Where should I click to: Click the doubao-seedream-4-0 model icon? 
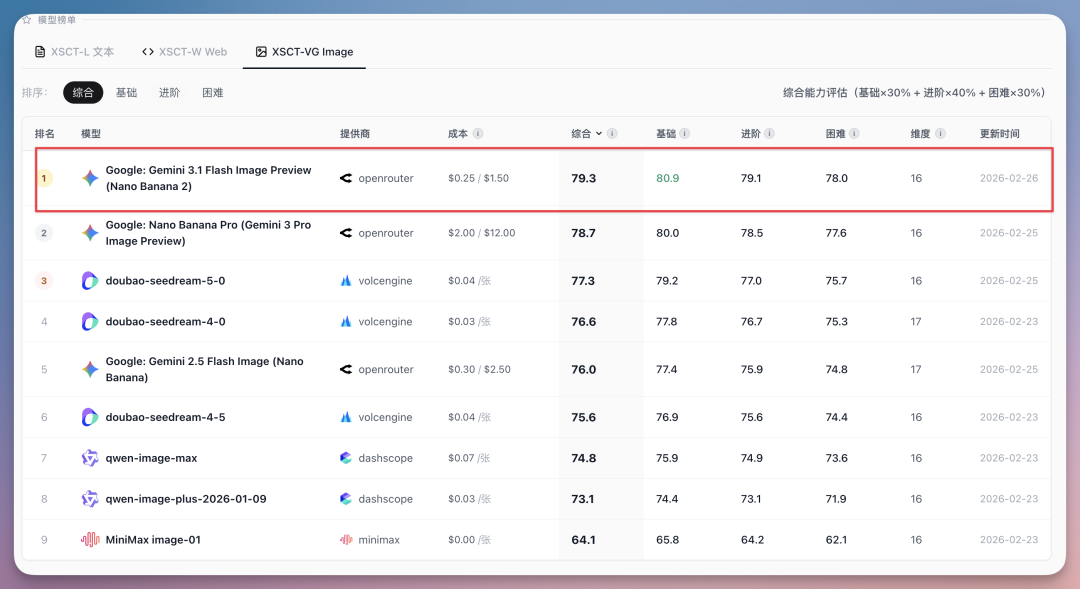point(90,321)
